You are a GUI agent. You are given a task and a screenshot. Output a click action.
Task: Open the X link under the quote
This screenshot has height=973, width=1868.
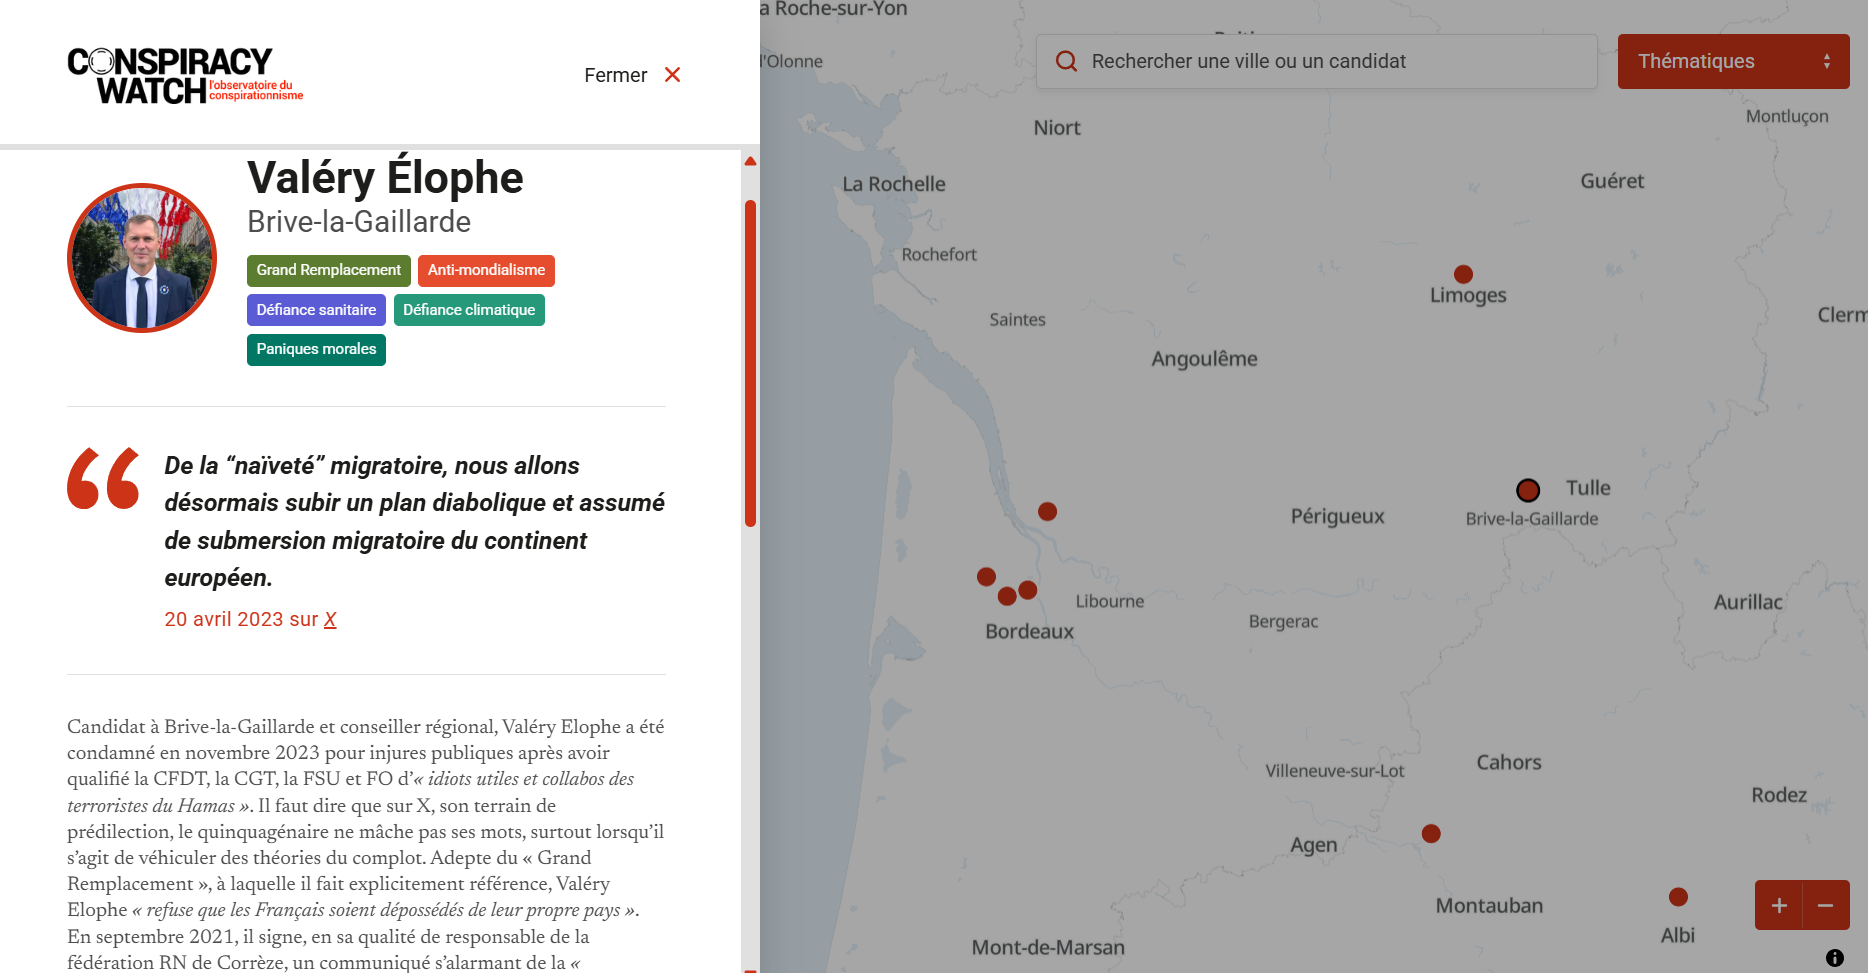330,620
